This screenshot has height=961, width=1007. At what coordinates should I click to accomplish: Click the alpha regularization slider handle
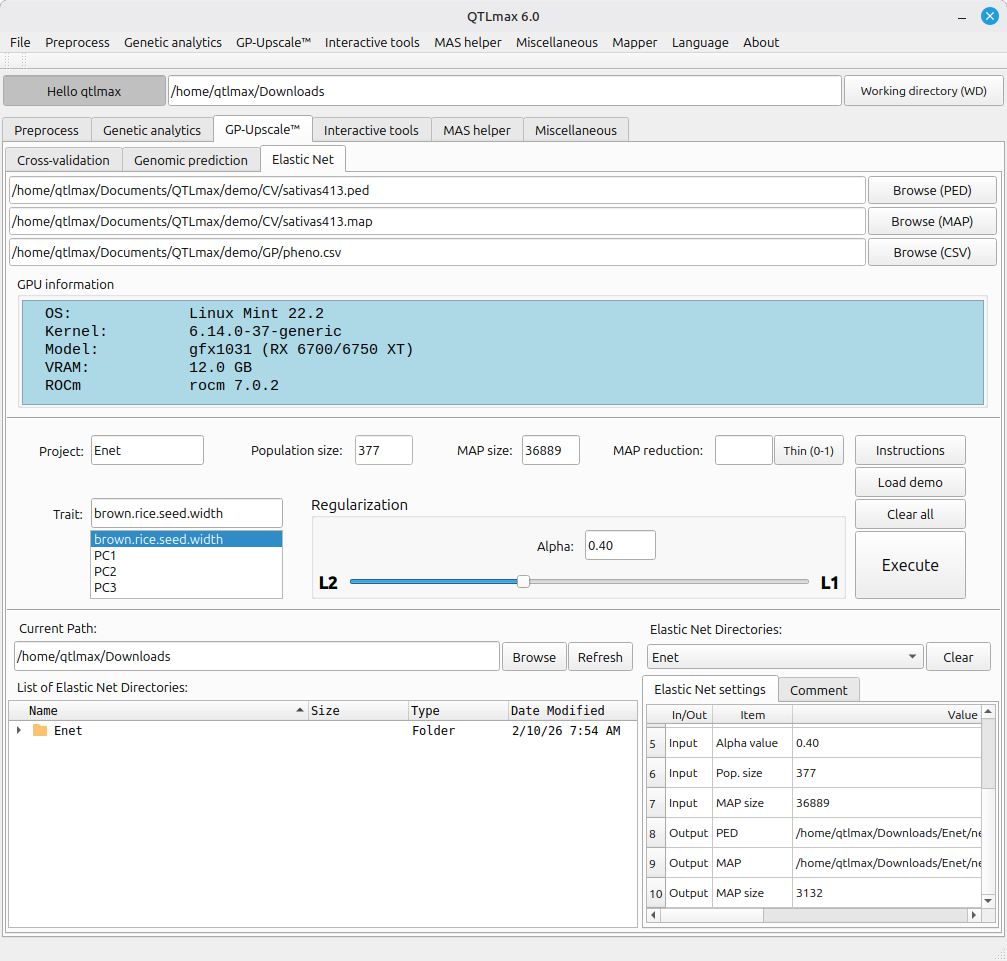(523, 582)
